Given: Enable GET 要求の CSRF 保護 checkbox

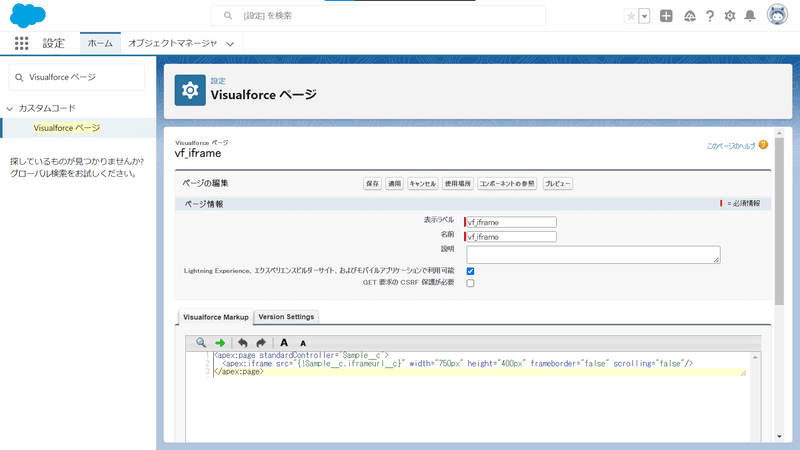Looking at the screenshot, I should 470,283.
